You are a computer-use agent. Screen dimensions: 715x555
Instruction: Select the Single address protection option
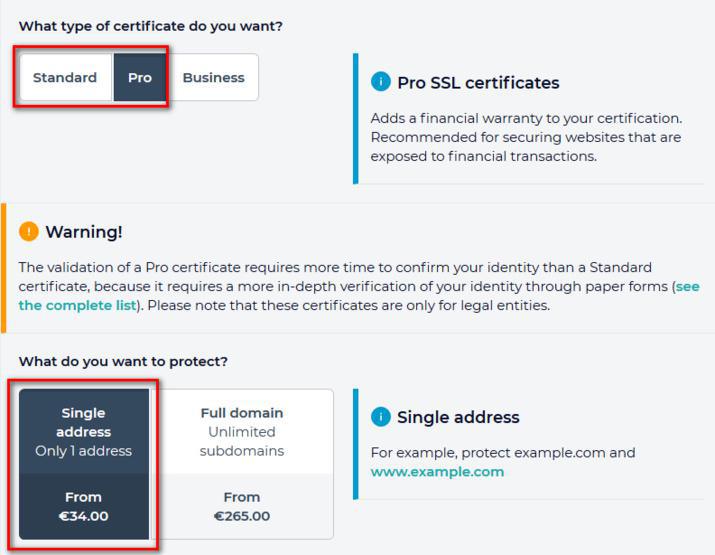coord(84,431)
